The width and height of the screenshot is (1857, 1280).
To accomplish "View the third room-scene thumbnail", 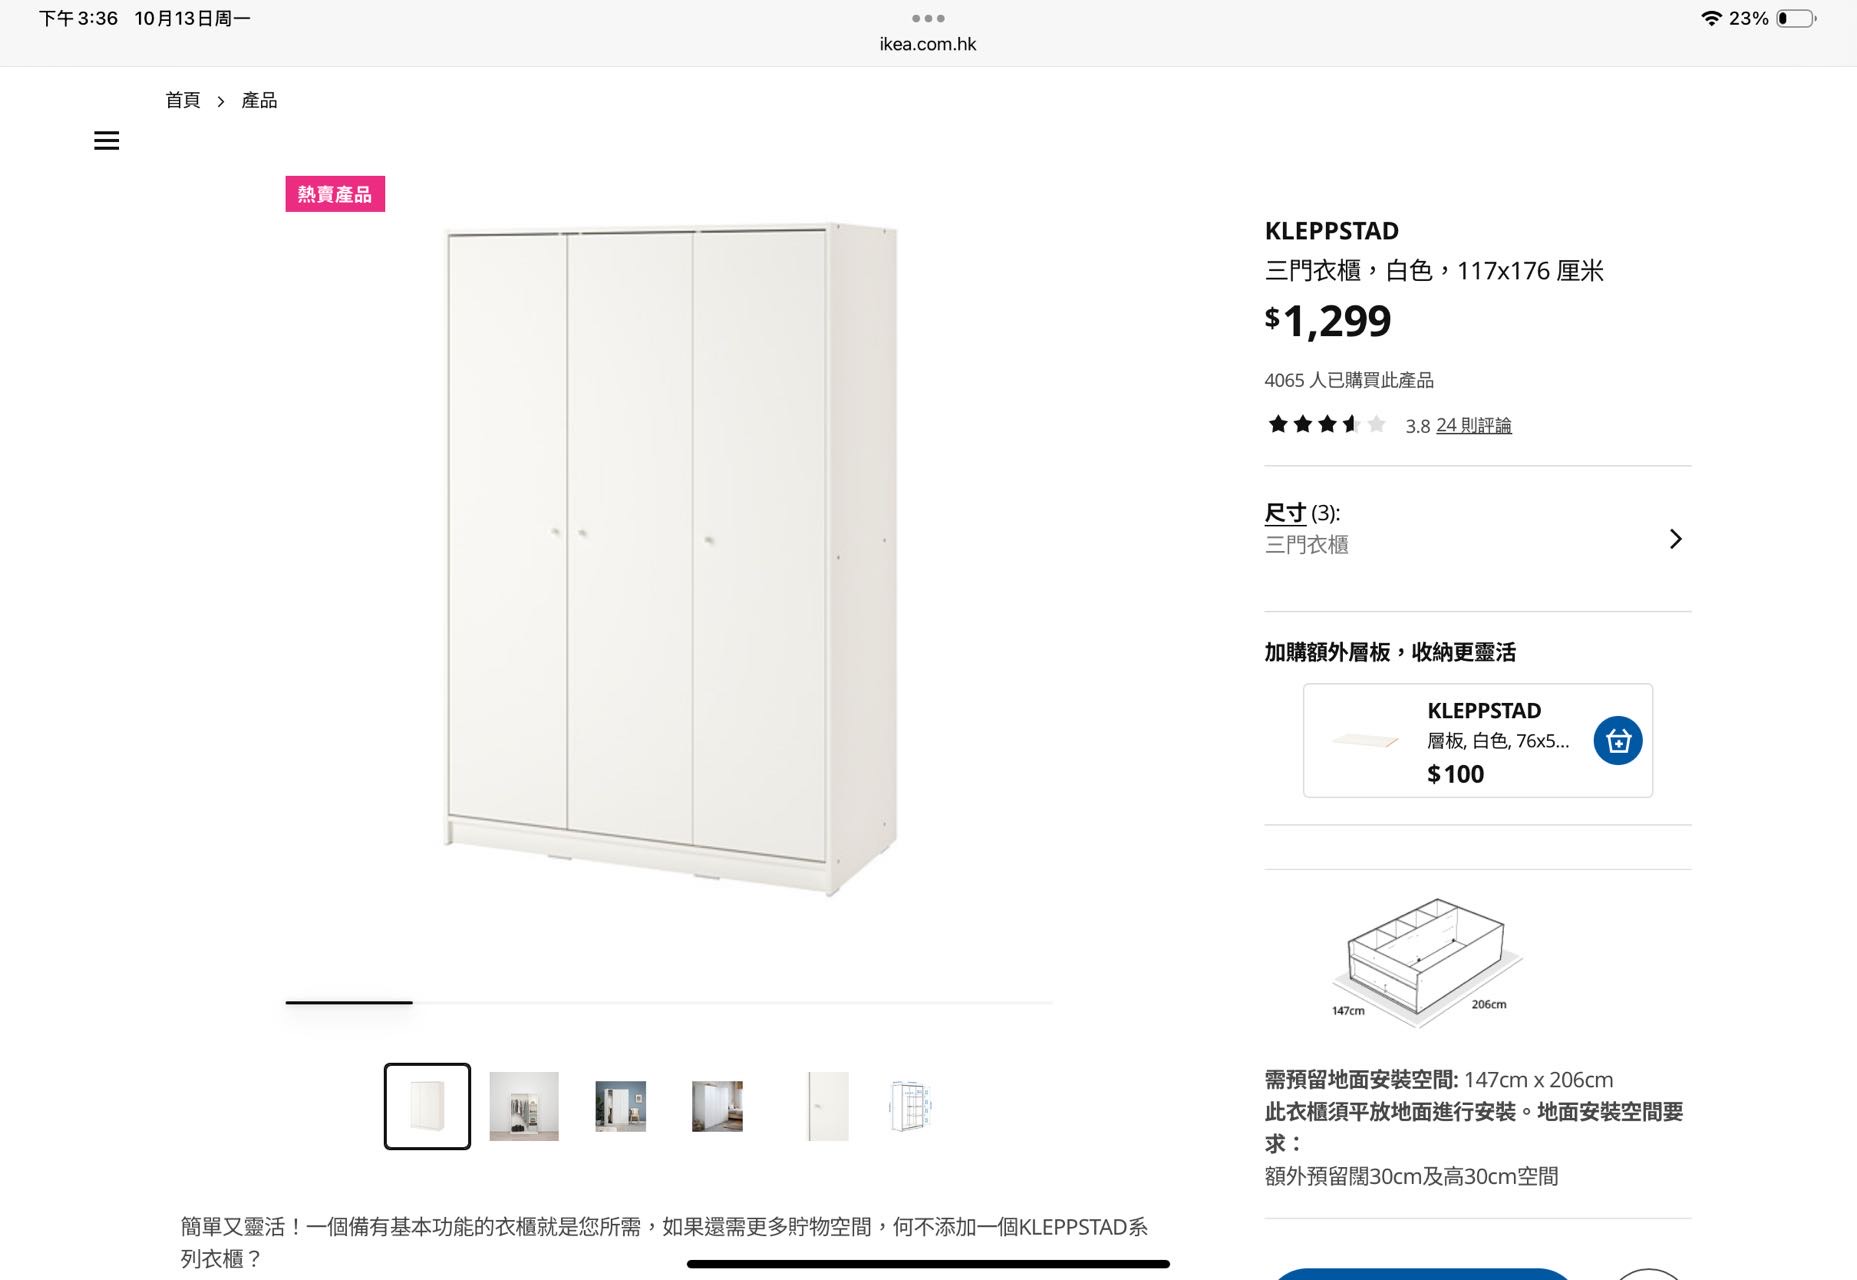I will (x=620, y=1106).
